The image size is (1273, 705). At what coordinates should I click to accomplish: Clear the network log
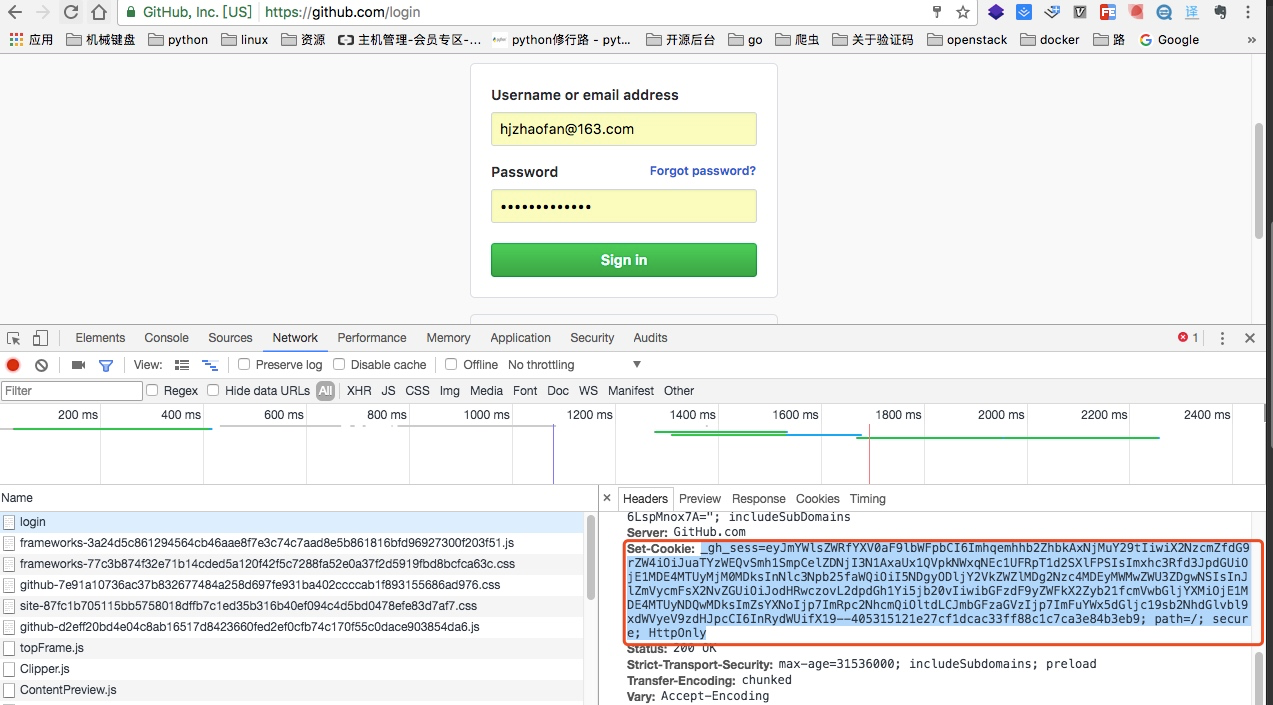(41, 365)
